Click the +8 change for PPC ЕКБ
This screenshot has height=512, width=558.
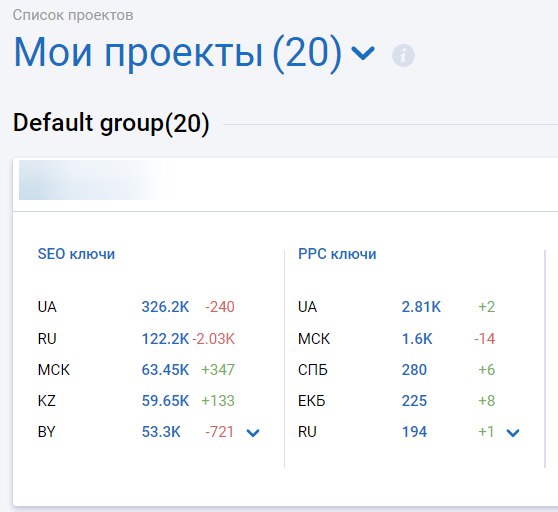486,401
